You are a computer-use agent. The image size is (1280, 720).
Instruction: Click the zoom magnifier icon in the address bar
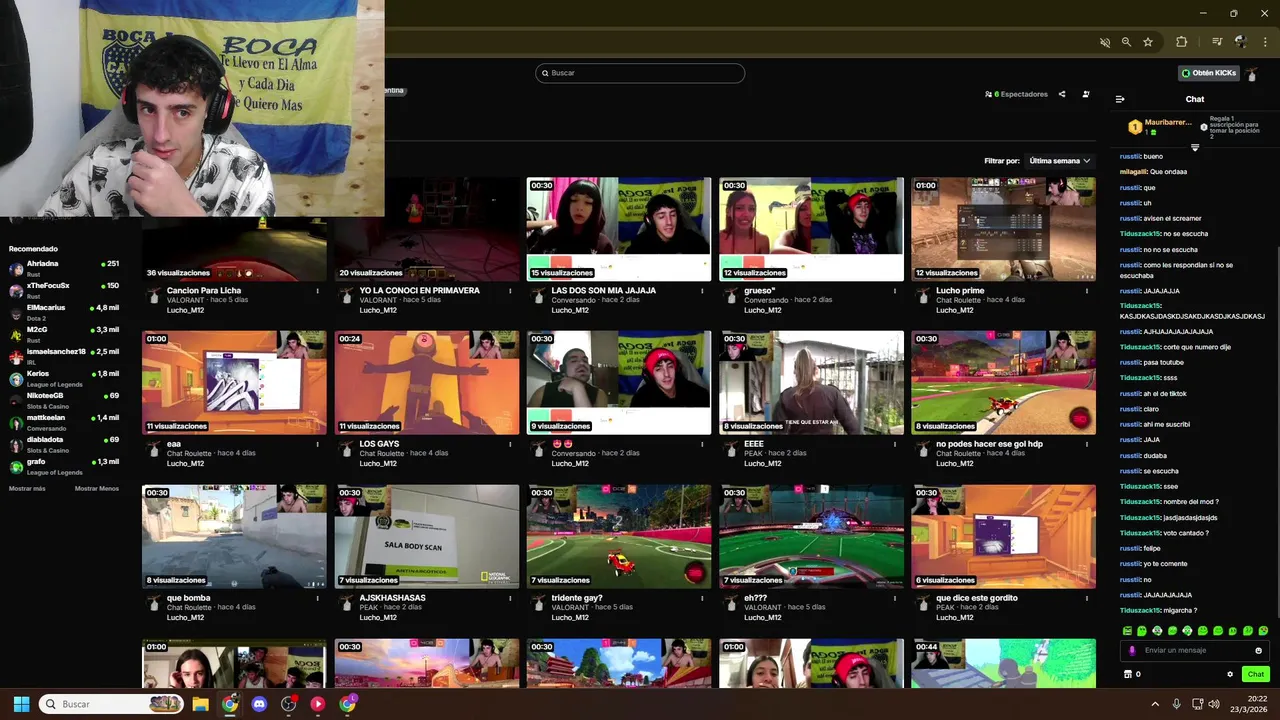(x=1126, y=42)
